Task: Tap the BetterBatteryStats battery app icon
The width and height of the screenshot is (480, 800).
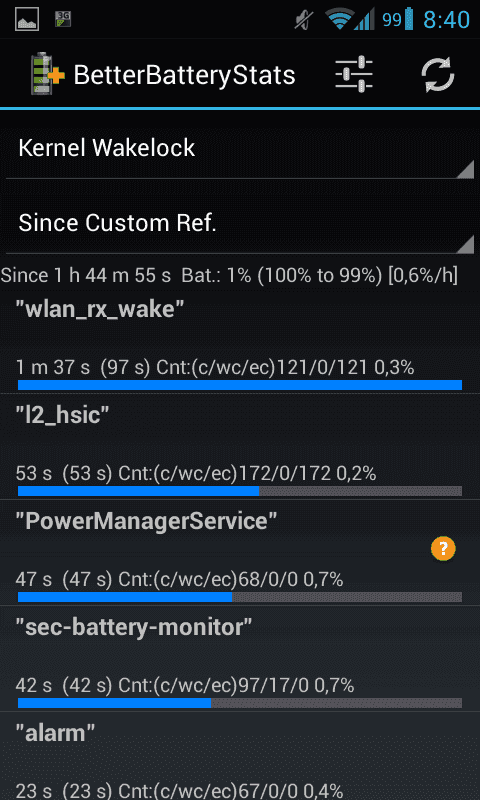Action: 47,74
